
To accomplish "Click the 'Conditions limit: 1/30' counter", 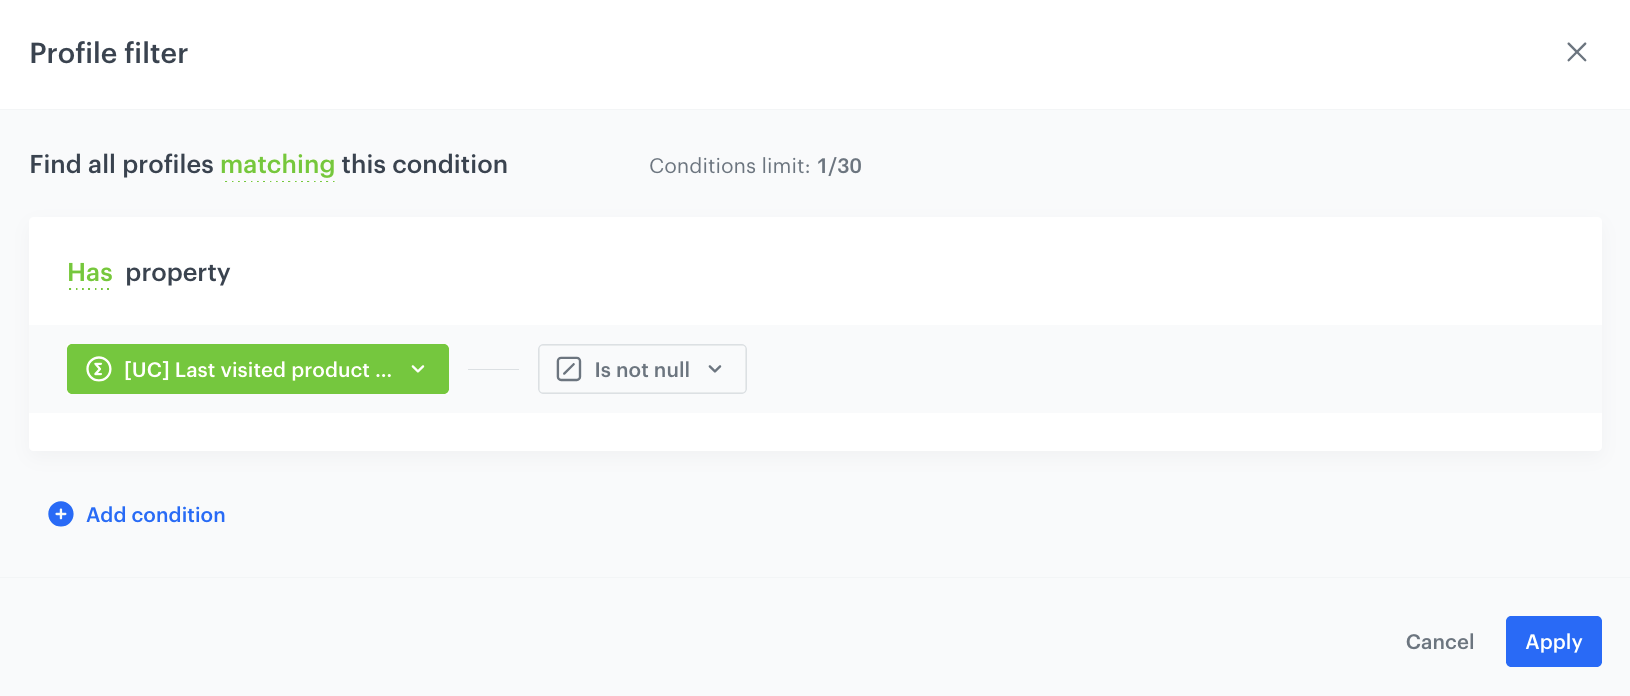I will [x=728, y=166].
